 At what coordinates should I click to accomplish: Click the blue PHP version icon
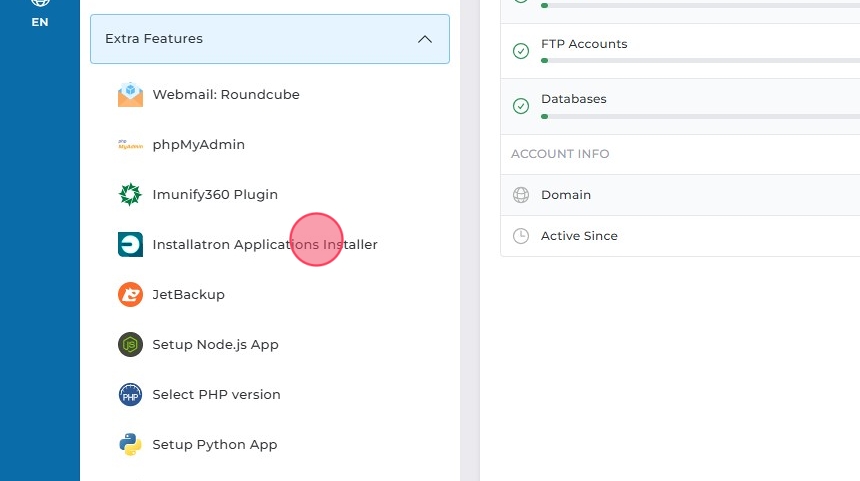point(130,395)
